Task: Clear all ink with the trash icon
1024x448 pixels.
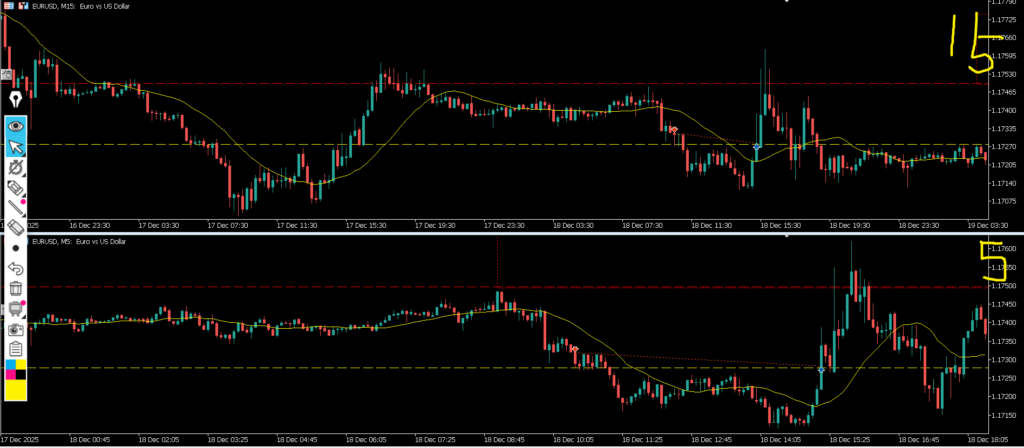Action: tap(16, 288)
